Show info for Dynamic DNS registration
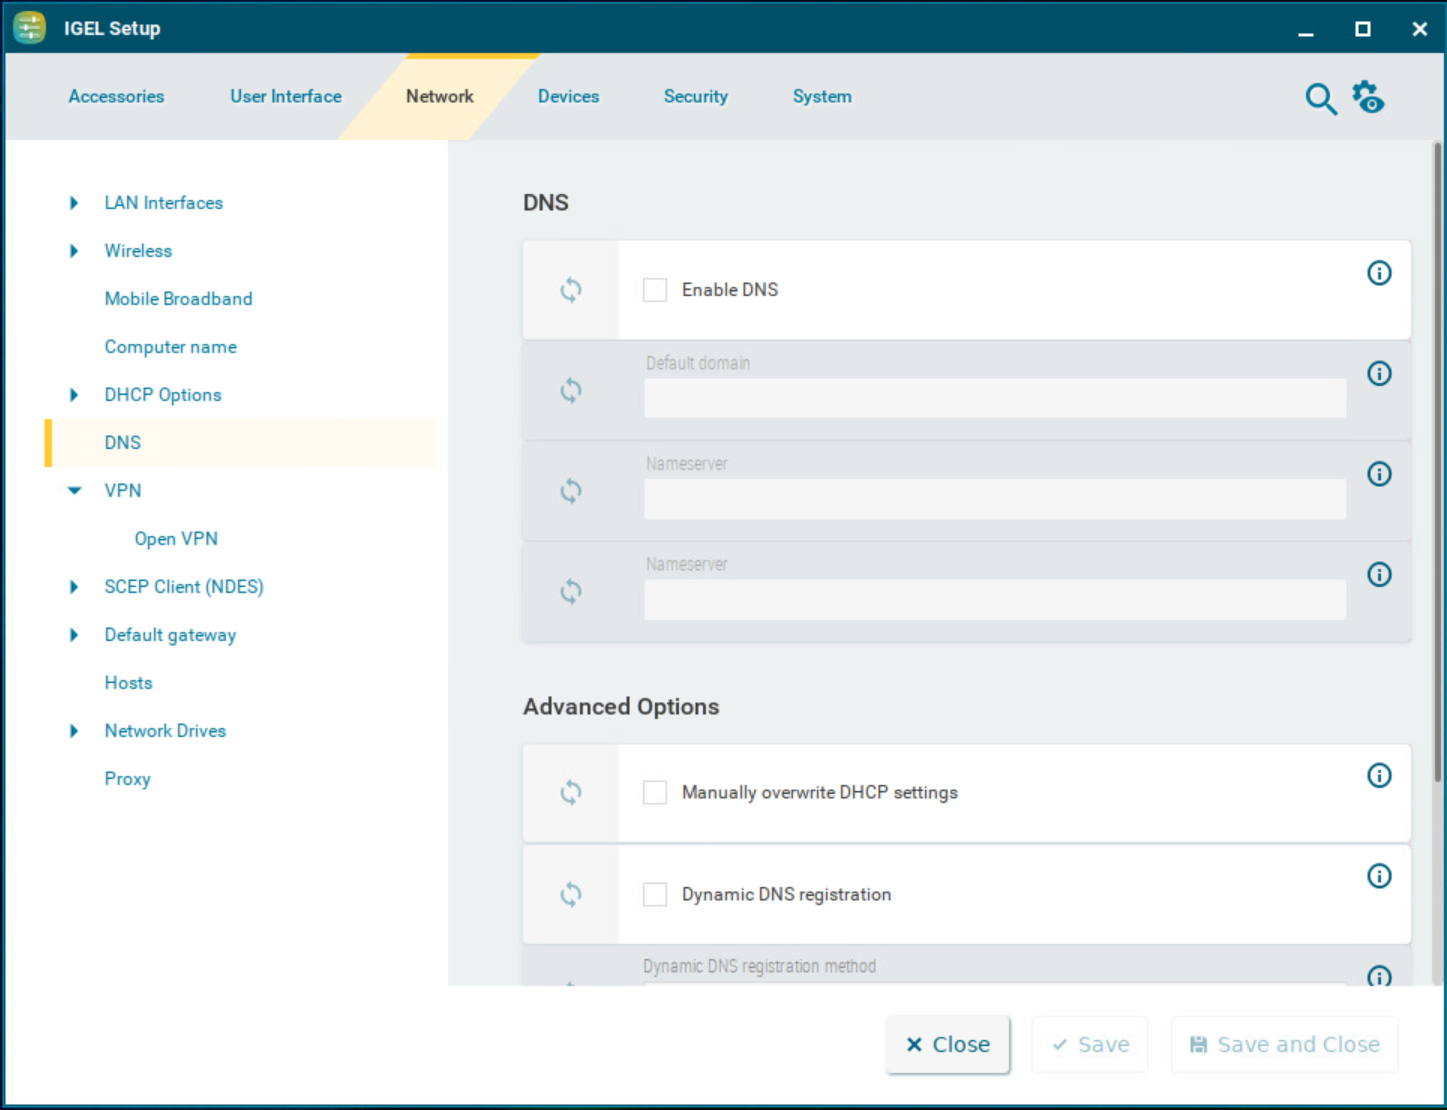Screen dimensions: 1447x1110 [x=1379, y=877]
